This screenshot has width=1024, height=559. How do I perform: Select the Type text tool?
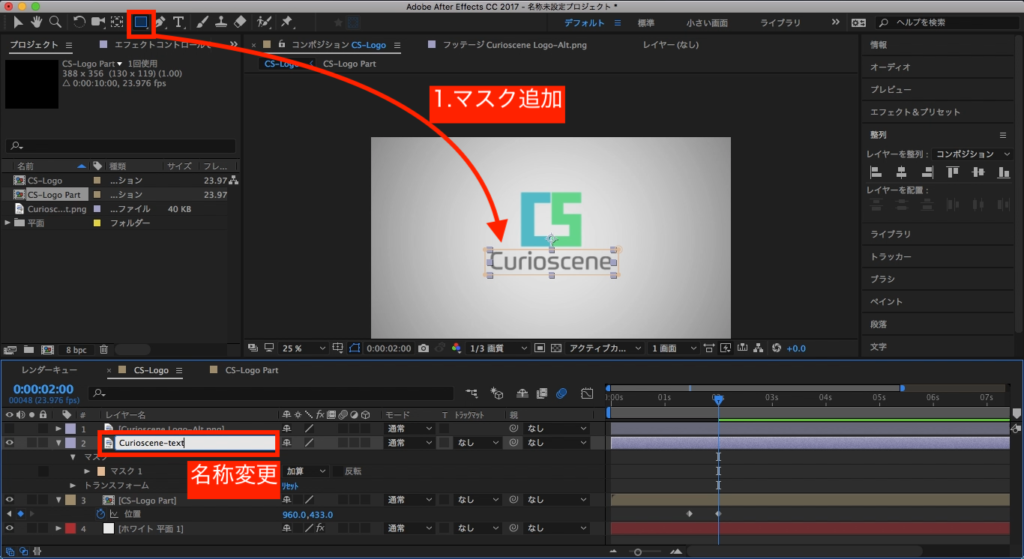coord(178,21)
